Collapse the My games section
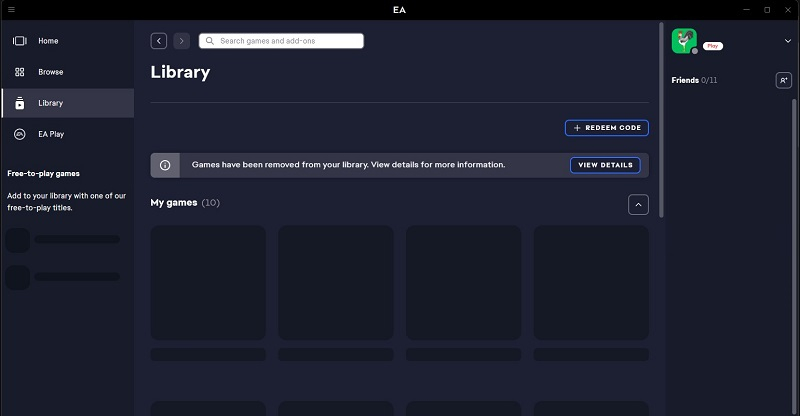The width and height of the screenshot is (800, 416). pos(638,204)
